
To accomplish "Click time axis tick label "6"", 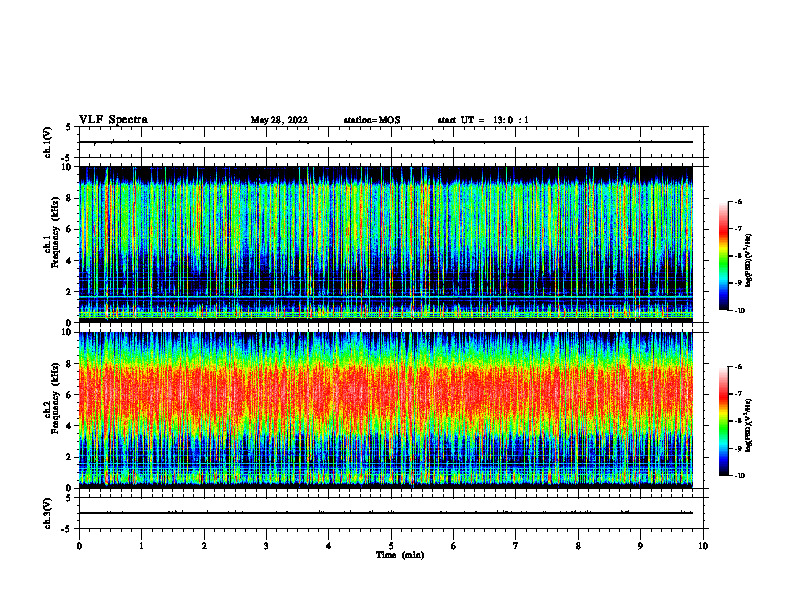I will (x=454, y=546).
